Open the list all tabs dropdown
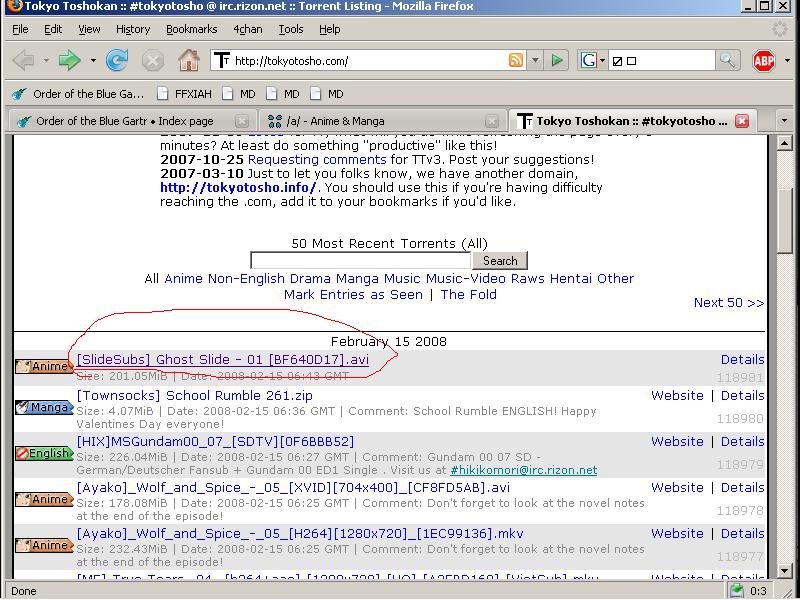This screenshot has height=600, width=800. (785, 121)
